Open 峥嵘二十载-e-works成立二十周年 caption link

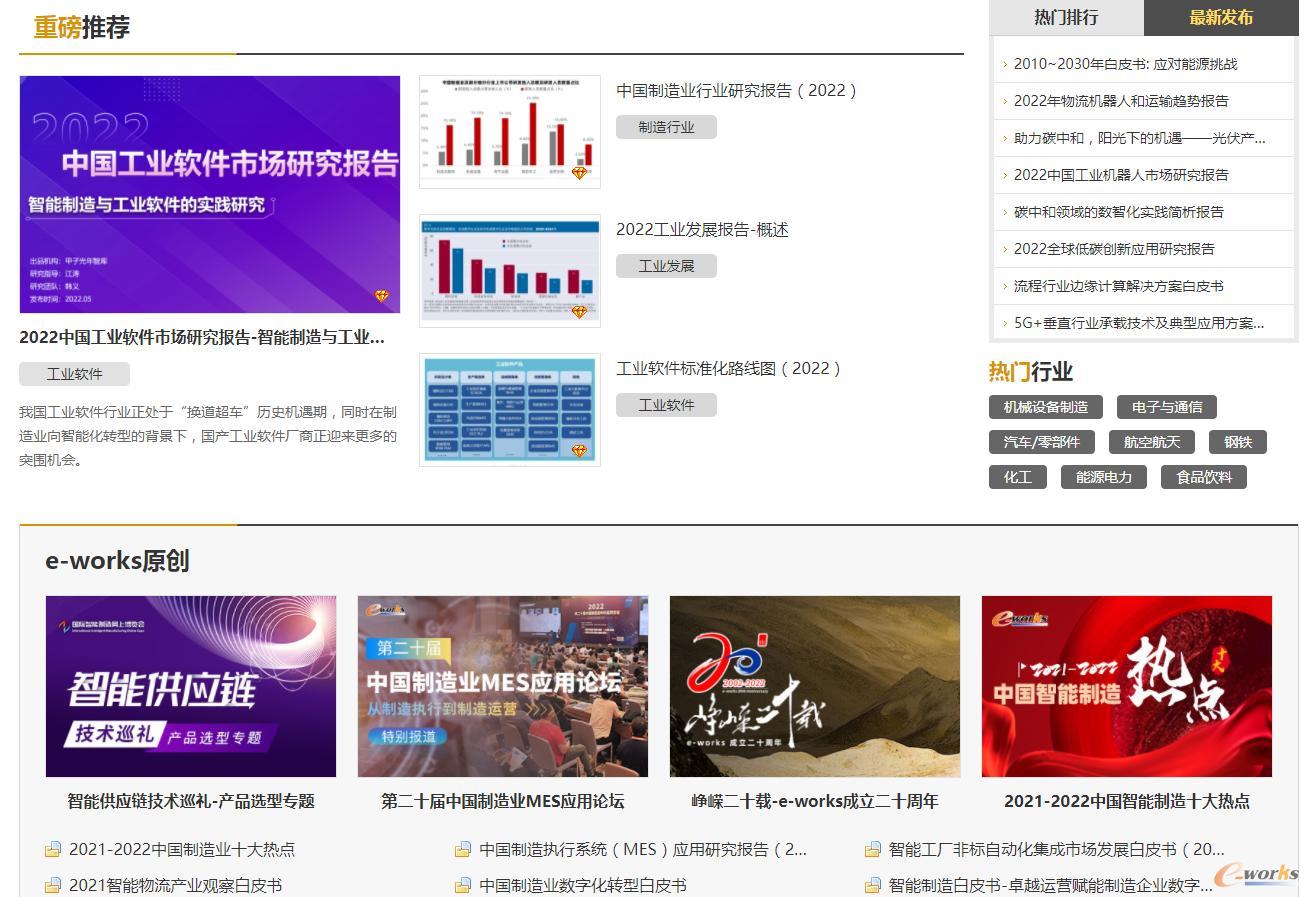(x=815, y=802)
